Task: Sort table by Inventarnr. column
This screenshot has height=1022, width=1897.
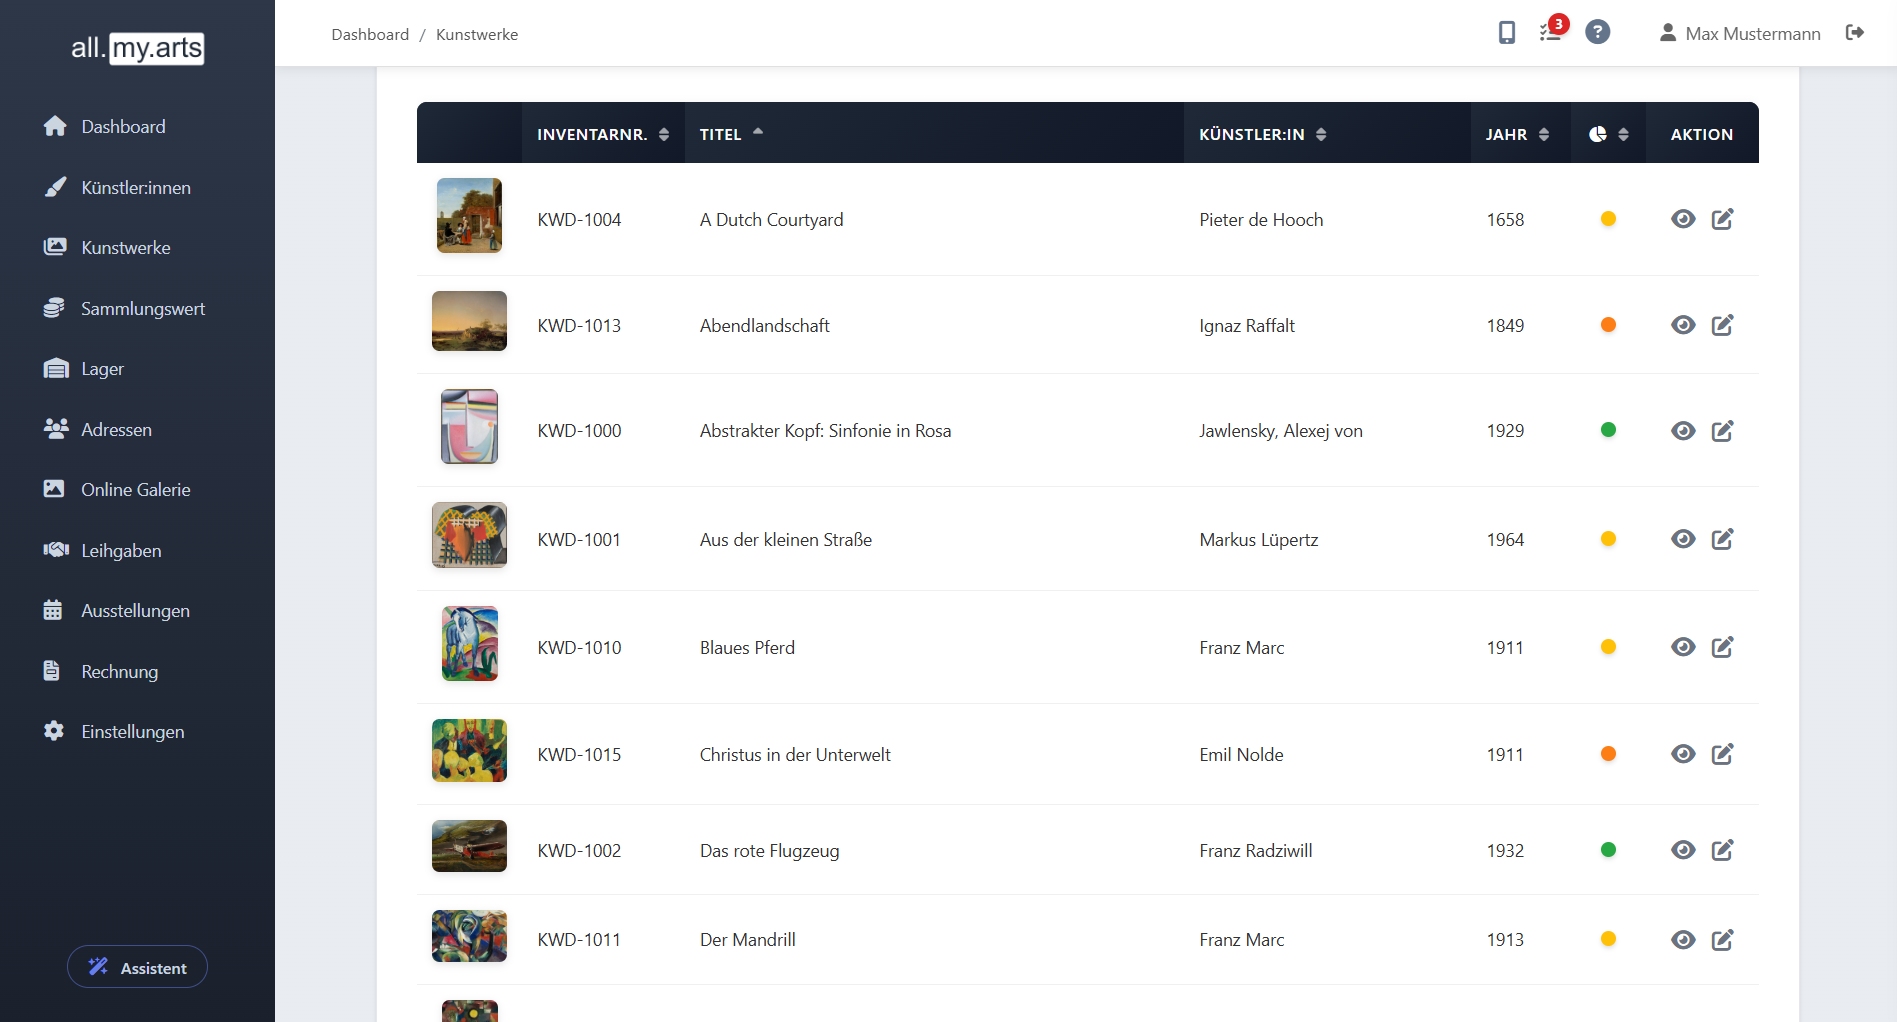Action: (x=603, y=134)
